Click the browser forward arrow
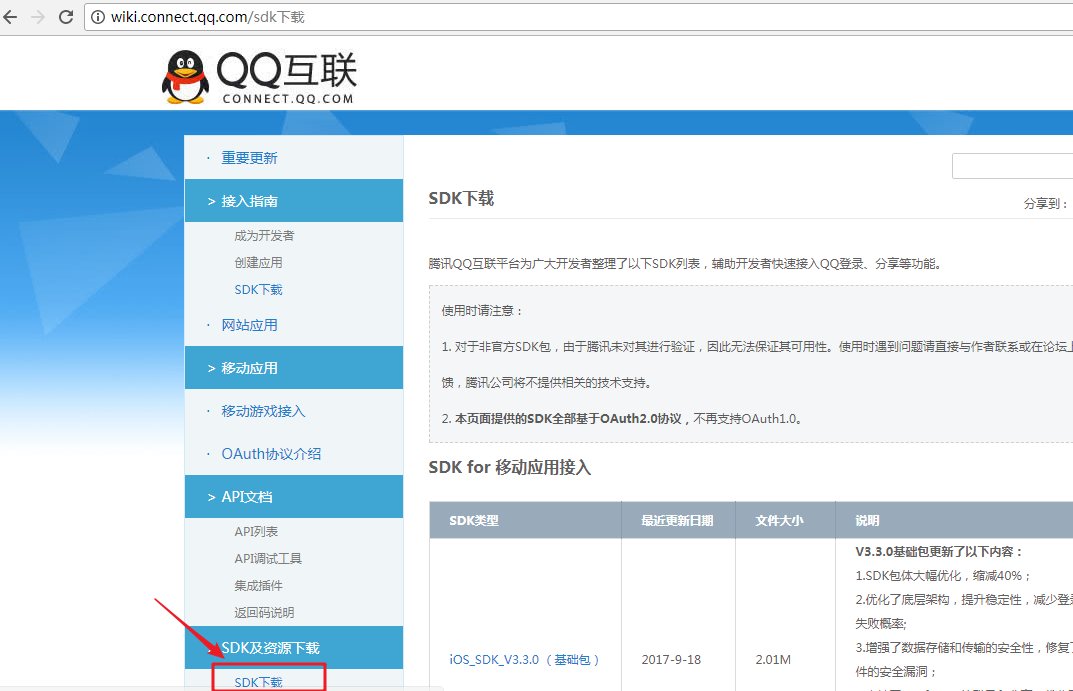 click(x=39, y=17)
